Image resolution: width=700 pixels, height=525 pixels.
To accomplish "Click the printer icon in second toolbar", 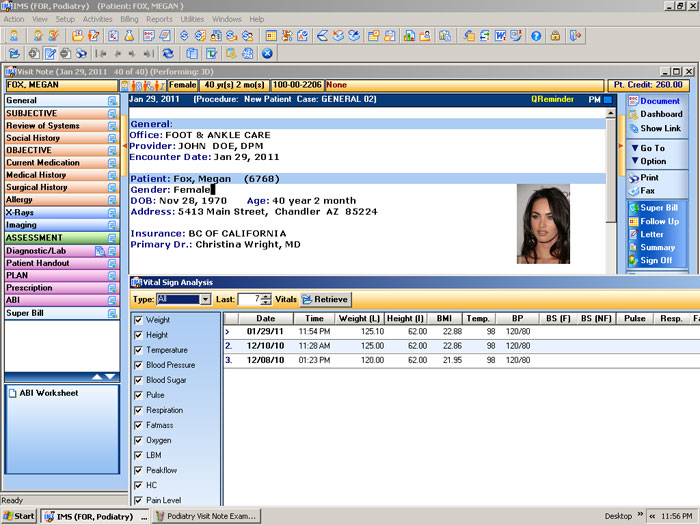I will pyautogui.click(x=81, y=54).
